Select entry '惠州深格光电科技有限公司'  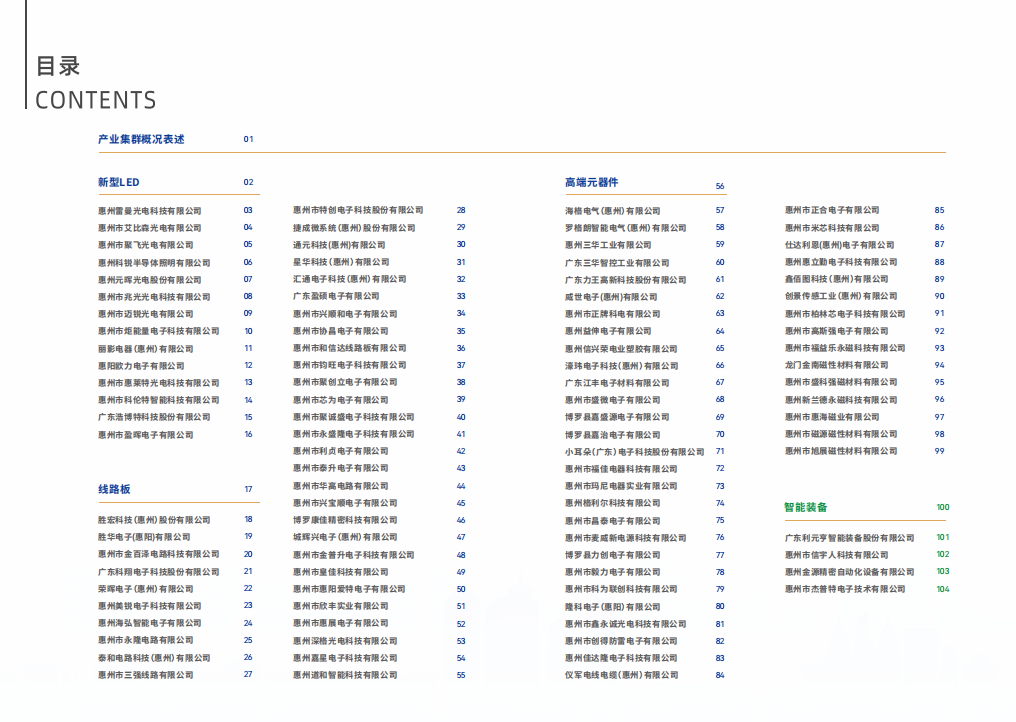(x=345, y=642)
